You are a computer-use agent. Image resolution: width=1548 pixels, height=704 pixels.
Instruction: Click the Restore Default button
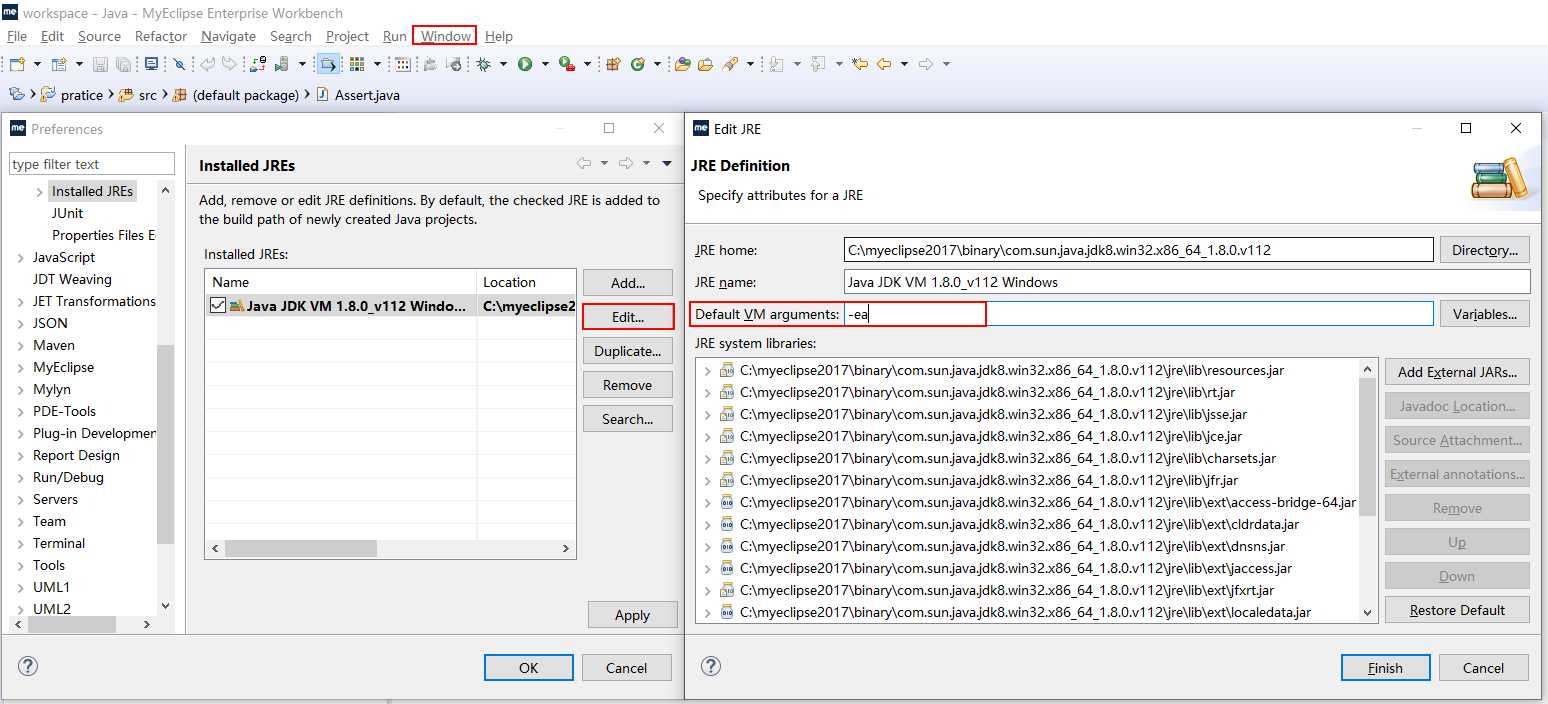tap(1457, 610)
